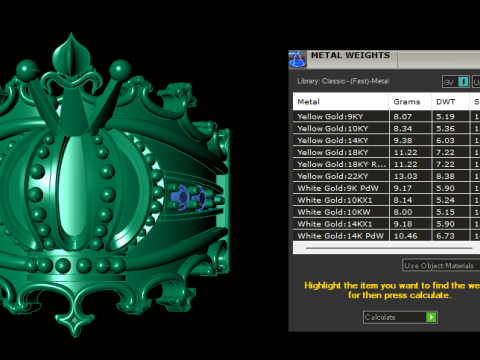
Task: Select the Yellow Gold:18KY R... row
Action: 386,164
